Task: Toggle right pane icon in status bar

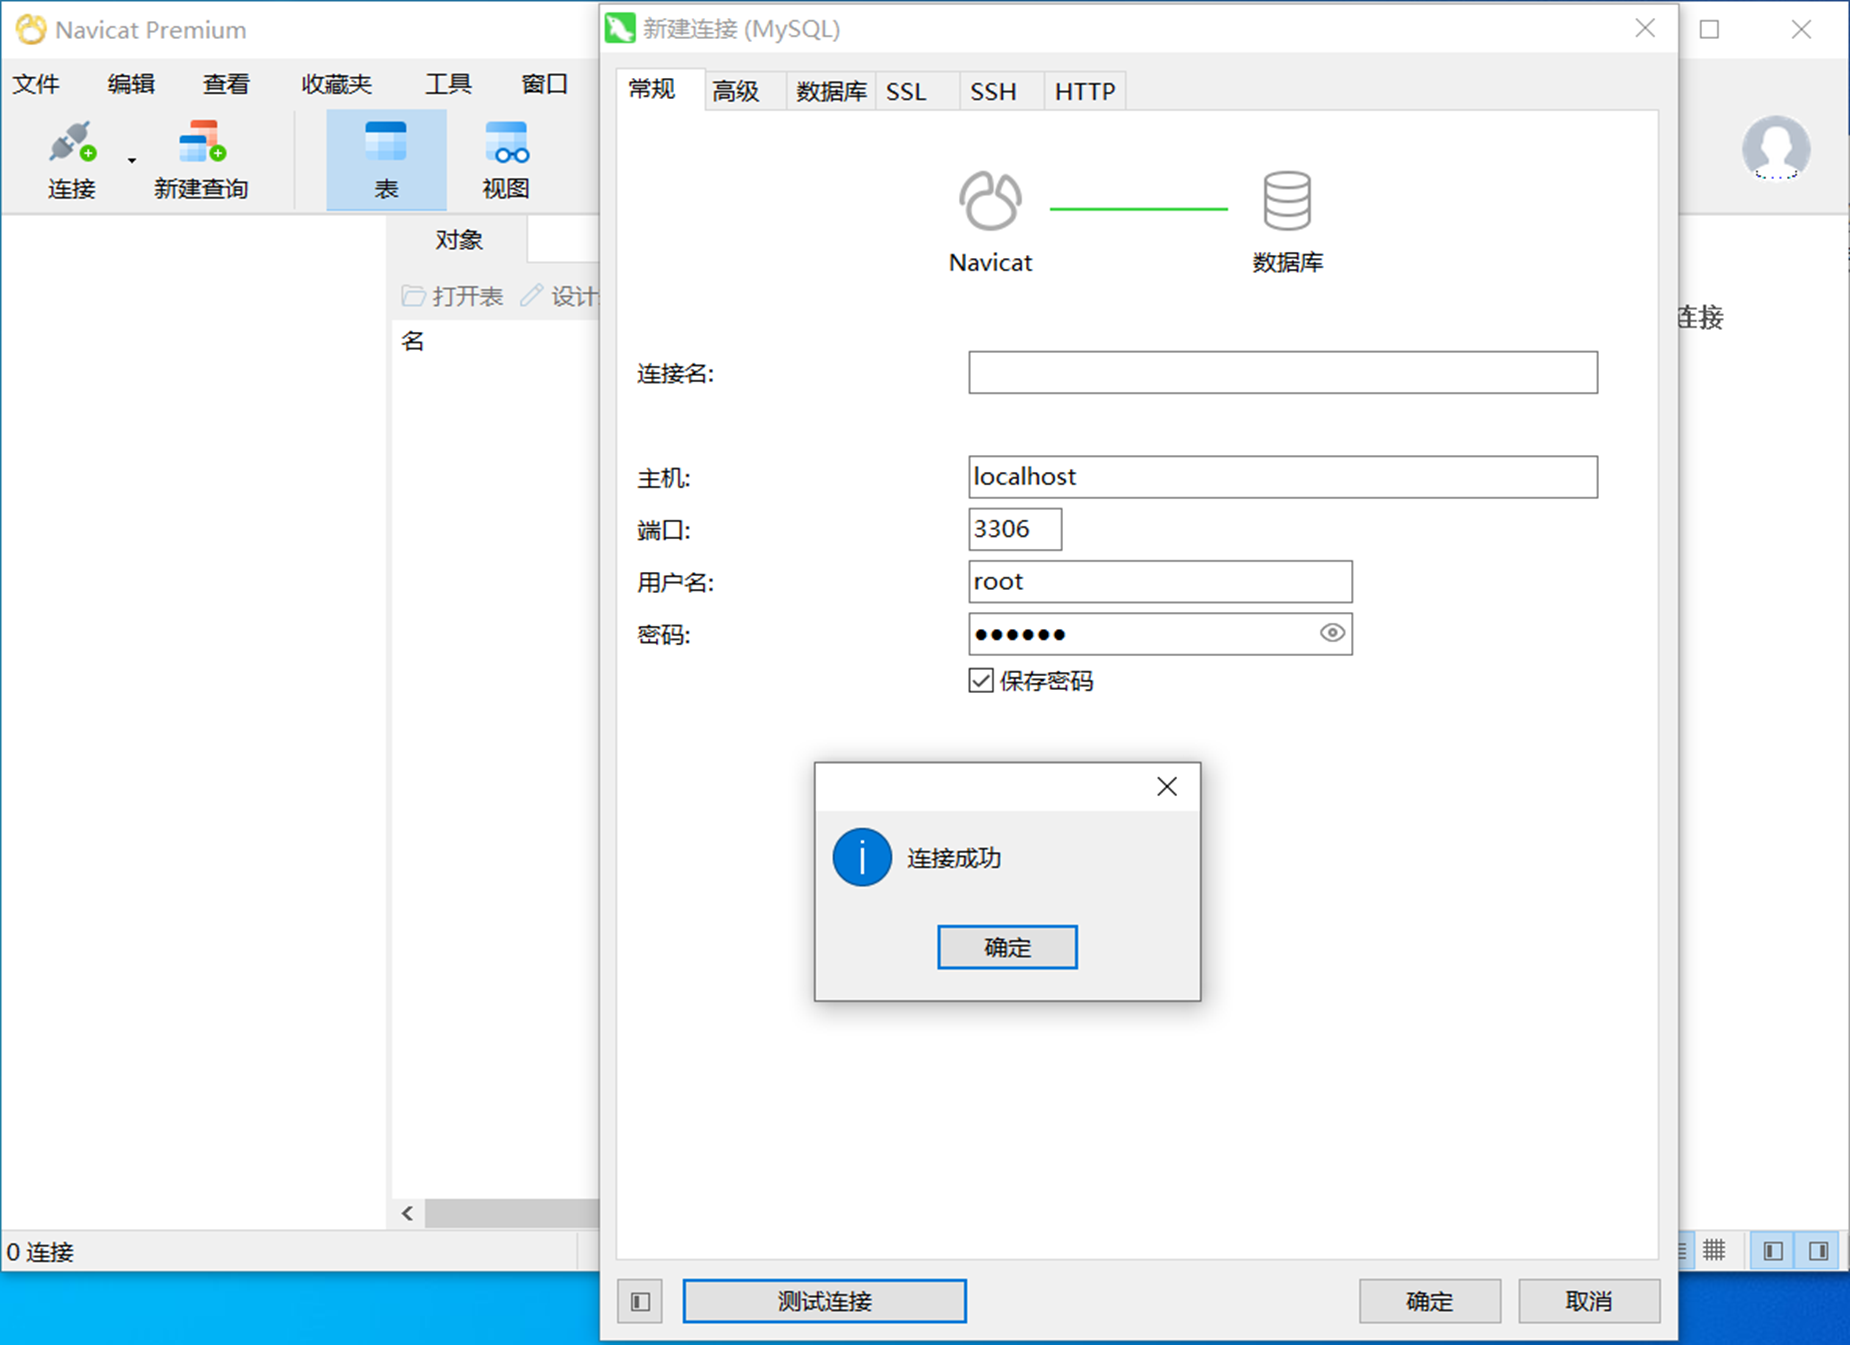Action: point(1819,1250)
